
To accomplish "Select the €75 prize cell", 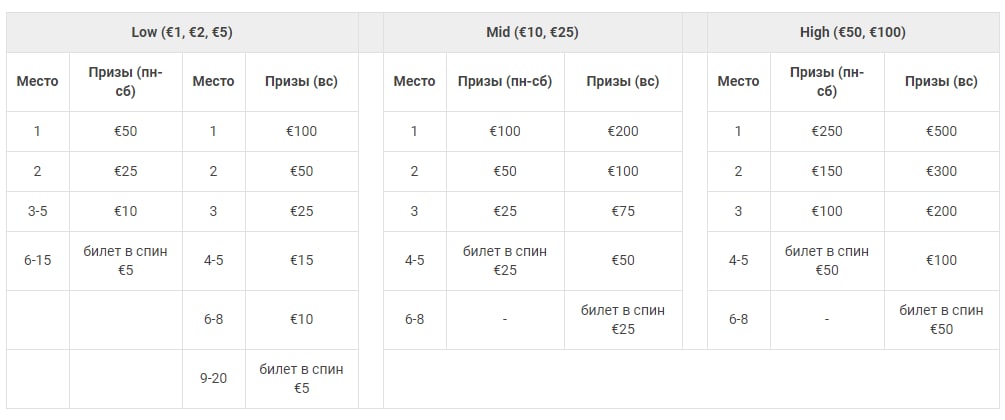I will (x=623, y=211).
